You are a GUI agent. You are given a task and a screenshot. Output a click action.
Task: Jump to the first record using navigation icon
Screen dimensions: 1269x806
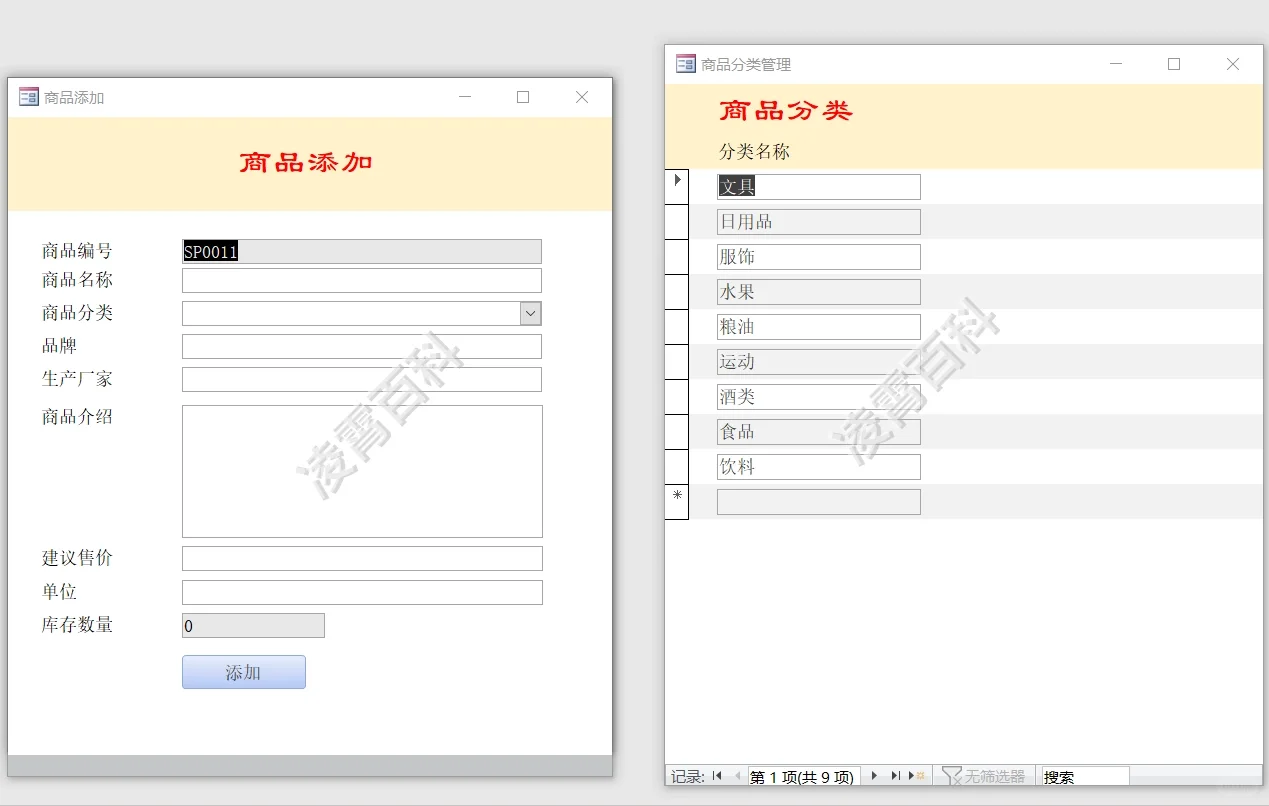[715, 776]
